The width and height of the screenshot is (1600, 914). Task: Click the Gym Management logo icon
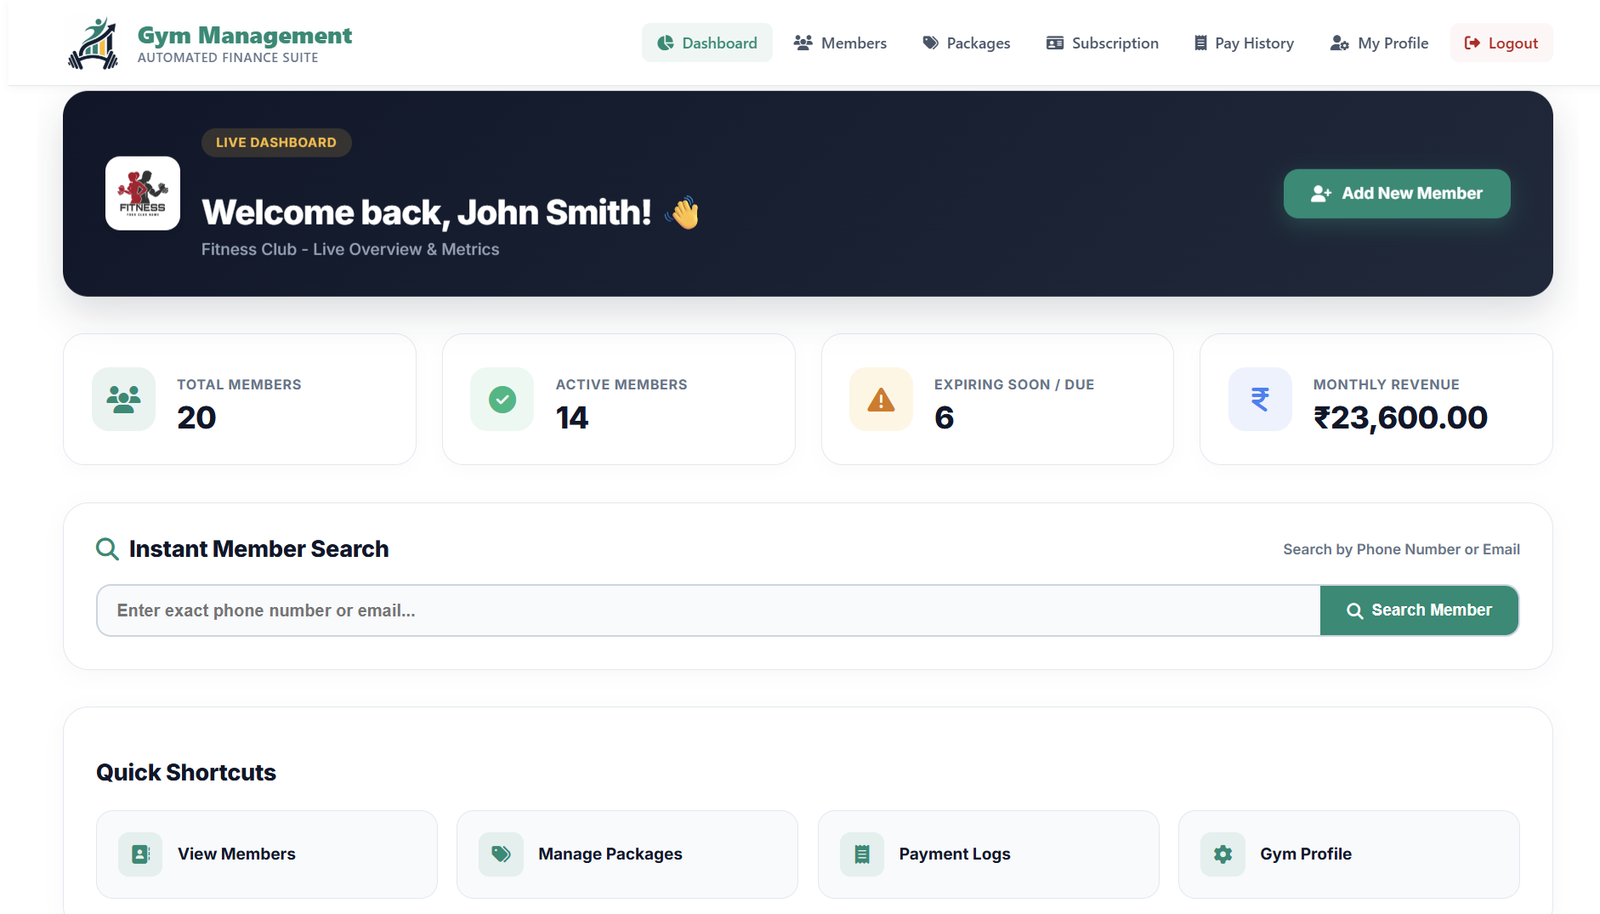[x=93, y=43]
